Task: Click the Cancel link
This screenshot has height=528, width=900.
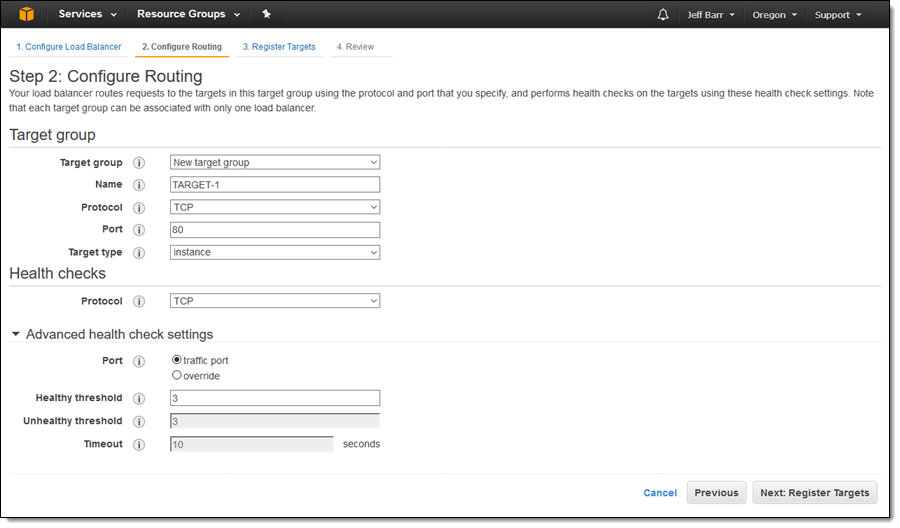Action: pyautogui.click(x=660, y=493)
